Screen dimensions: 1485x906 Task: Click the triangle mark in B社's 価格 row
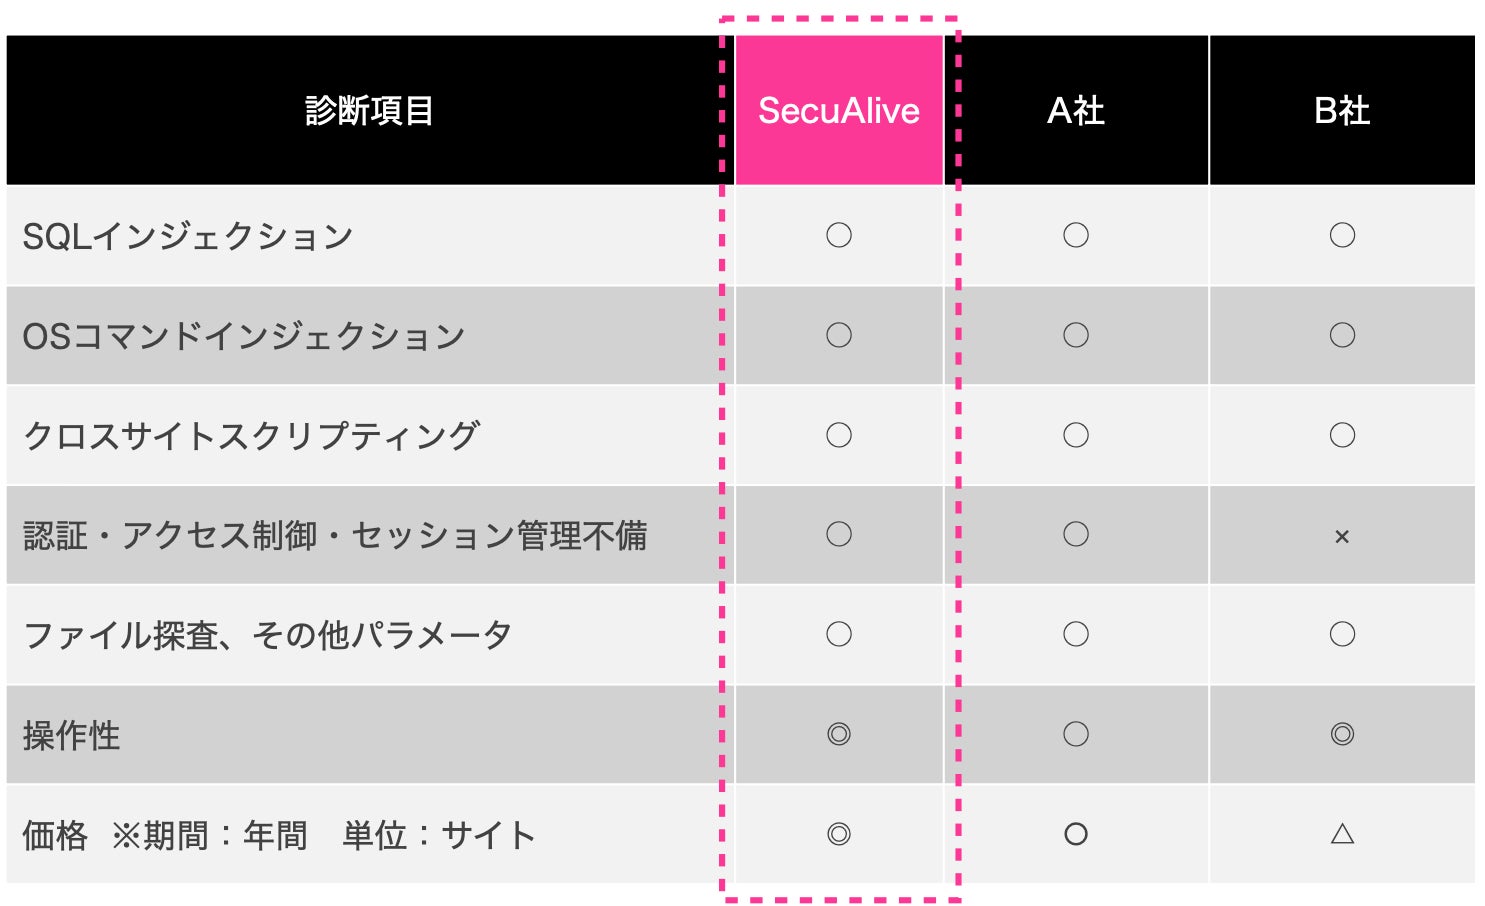(x=1341, y=834)
